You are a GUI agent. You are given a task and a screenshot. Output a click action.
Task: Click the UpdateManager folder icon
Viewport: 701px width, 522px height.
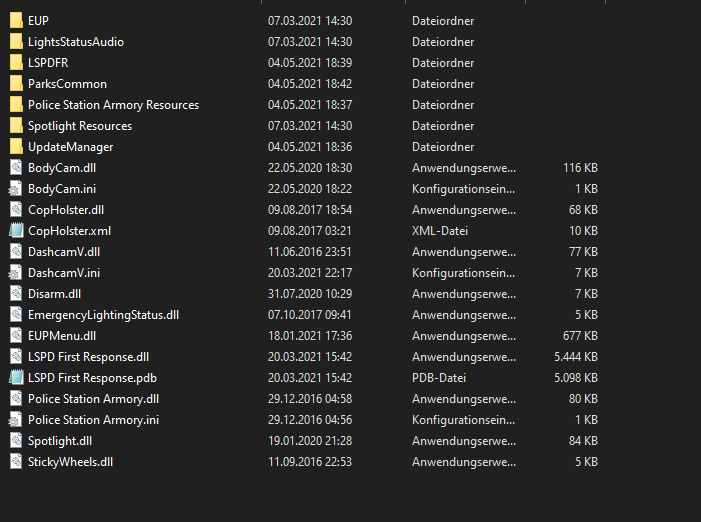[15, 147]
